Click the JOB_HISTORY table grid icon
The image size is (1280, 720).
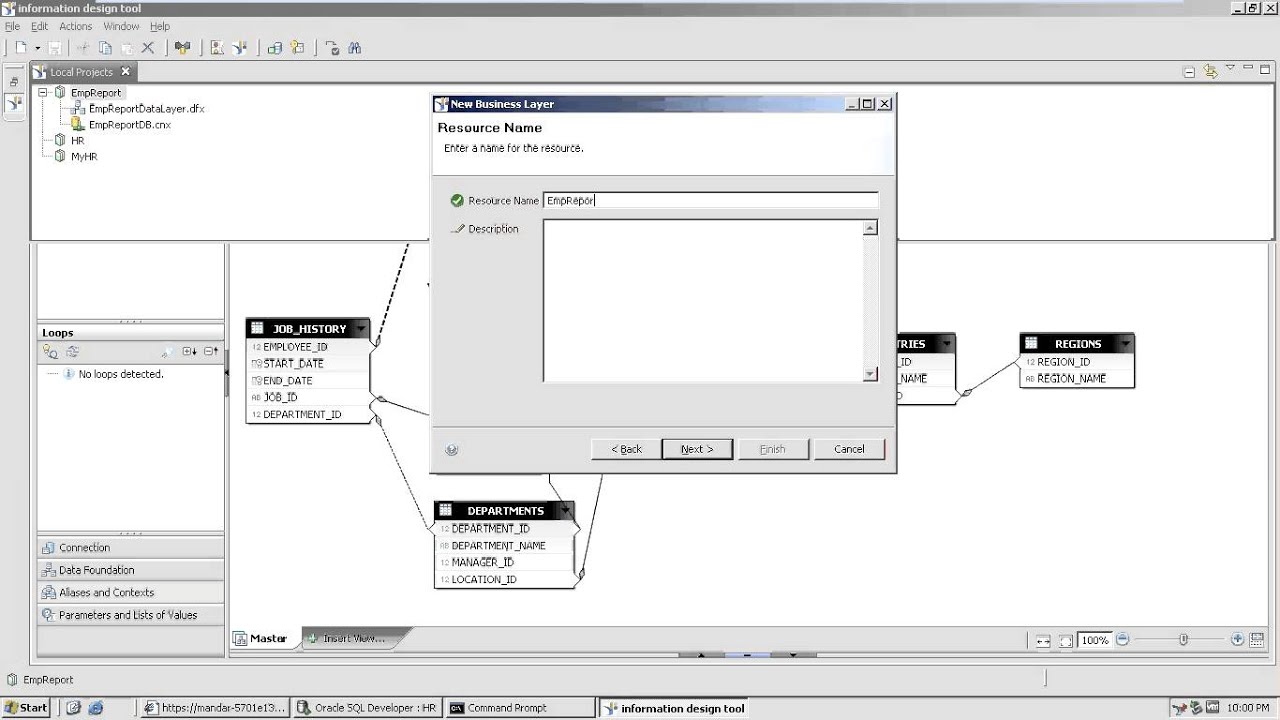pos(257,328)
